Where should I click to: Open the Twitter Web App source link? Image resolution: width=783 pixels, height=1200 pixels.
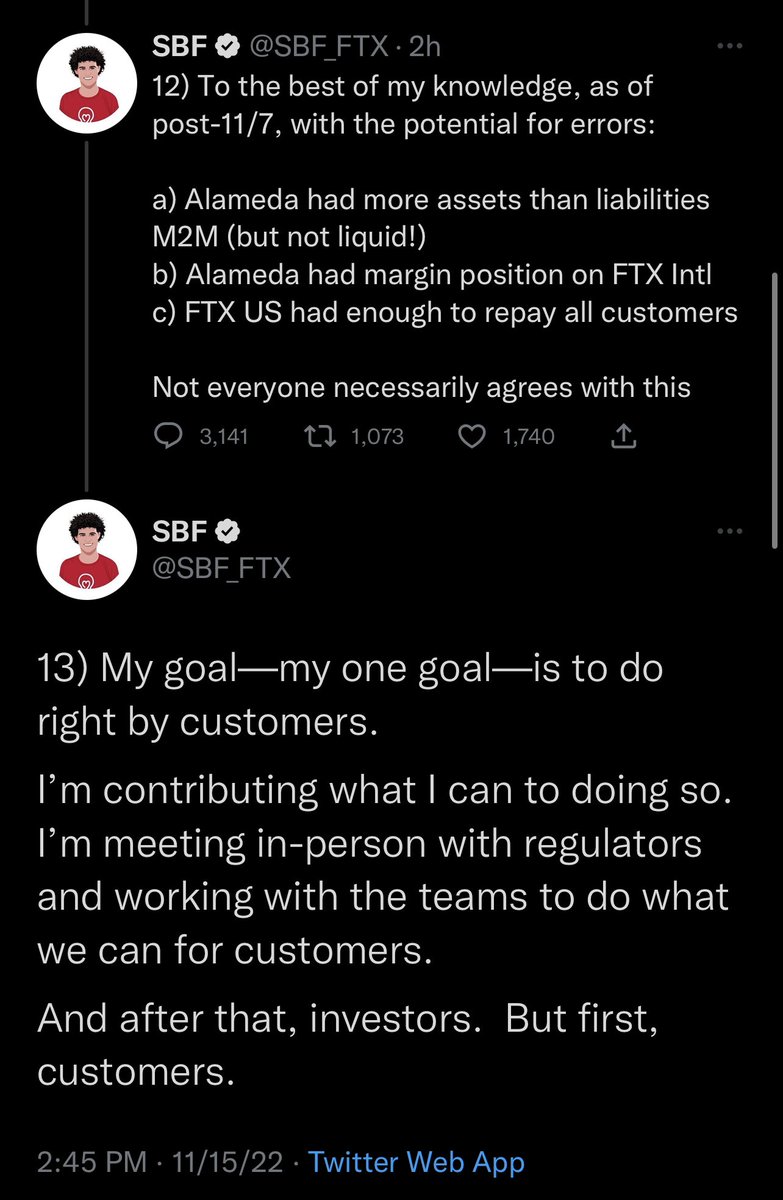416,1162
